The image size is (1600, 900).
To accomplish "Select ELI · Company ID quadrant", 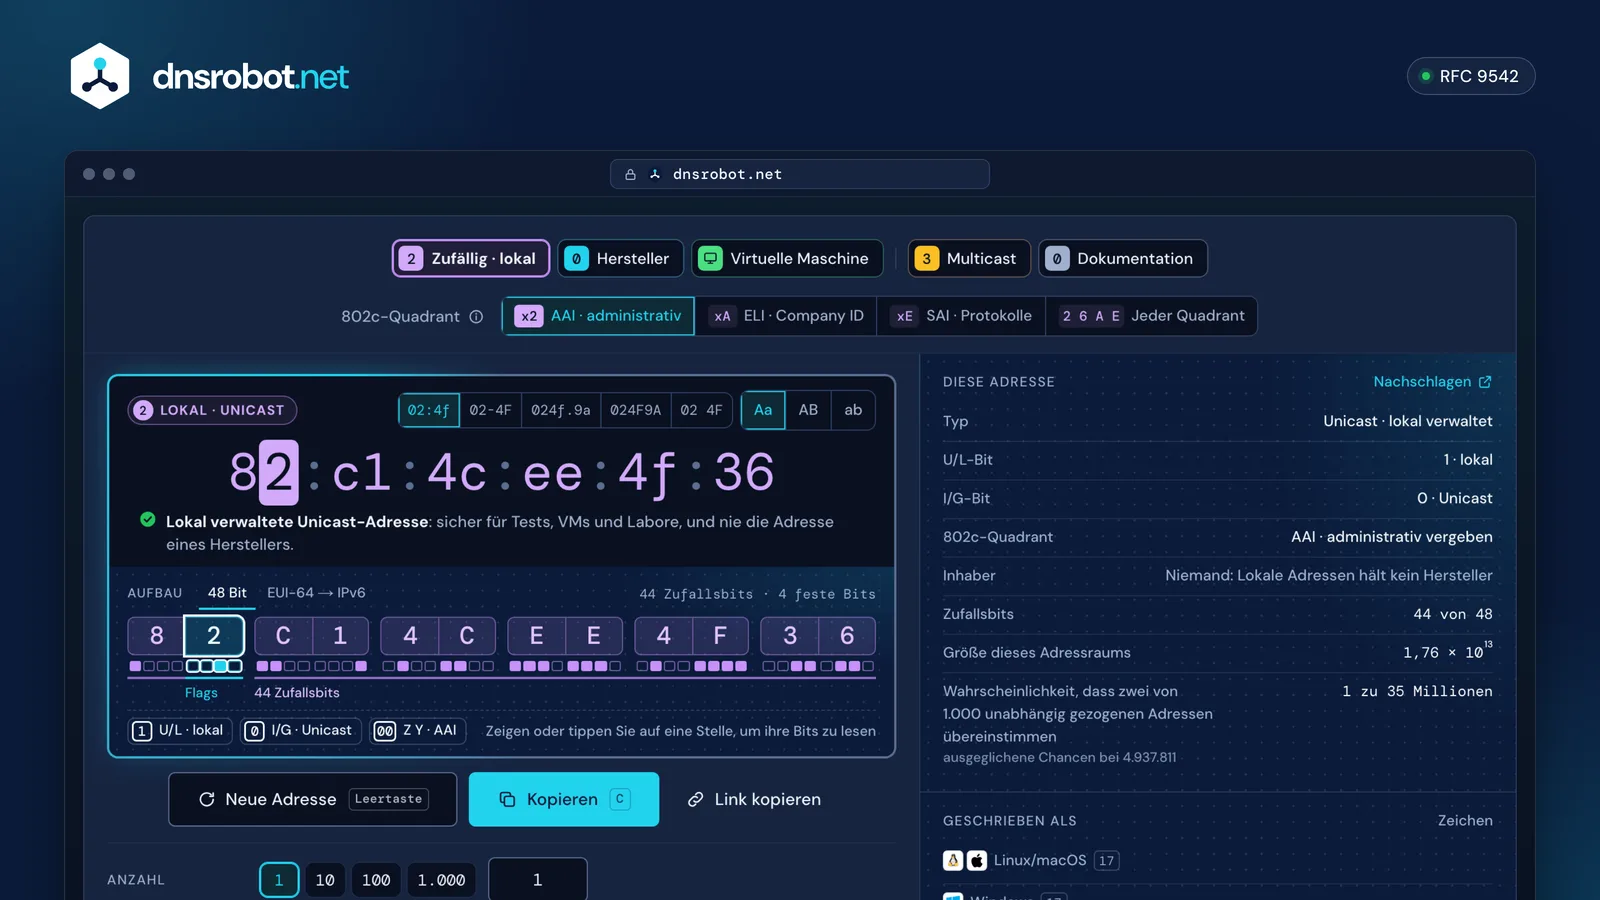I will point(786,316).
